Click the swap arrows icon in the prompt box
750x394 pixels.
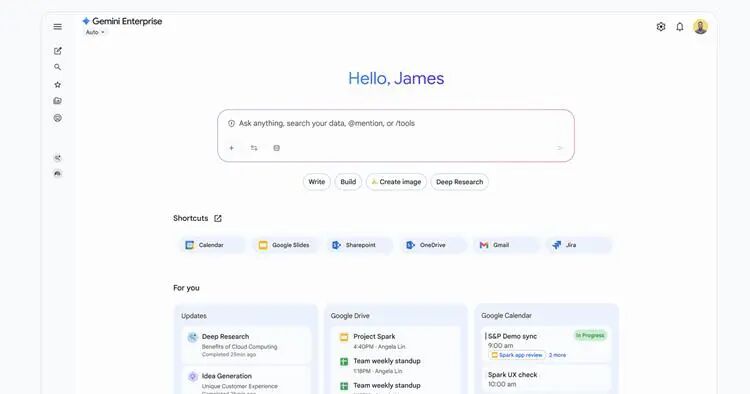pyautogui.click(x=254, y=148)
